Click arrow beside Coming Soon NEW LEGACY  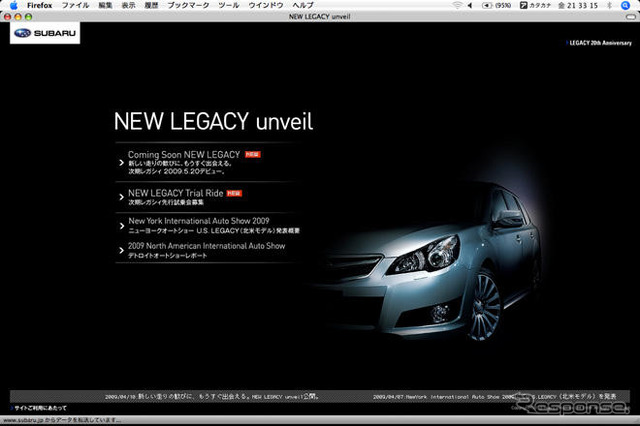121,162
